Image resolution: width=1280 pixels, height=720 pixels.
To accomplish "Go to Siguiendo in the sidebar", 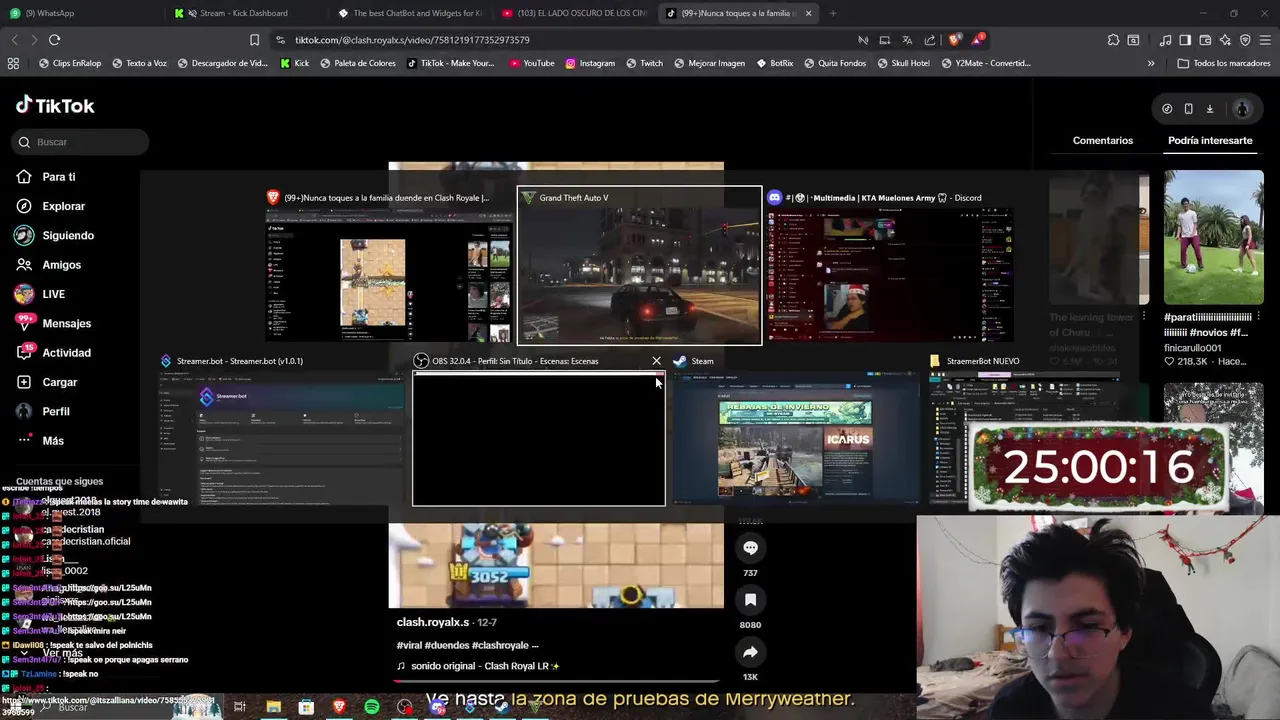I will (67, 235).
